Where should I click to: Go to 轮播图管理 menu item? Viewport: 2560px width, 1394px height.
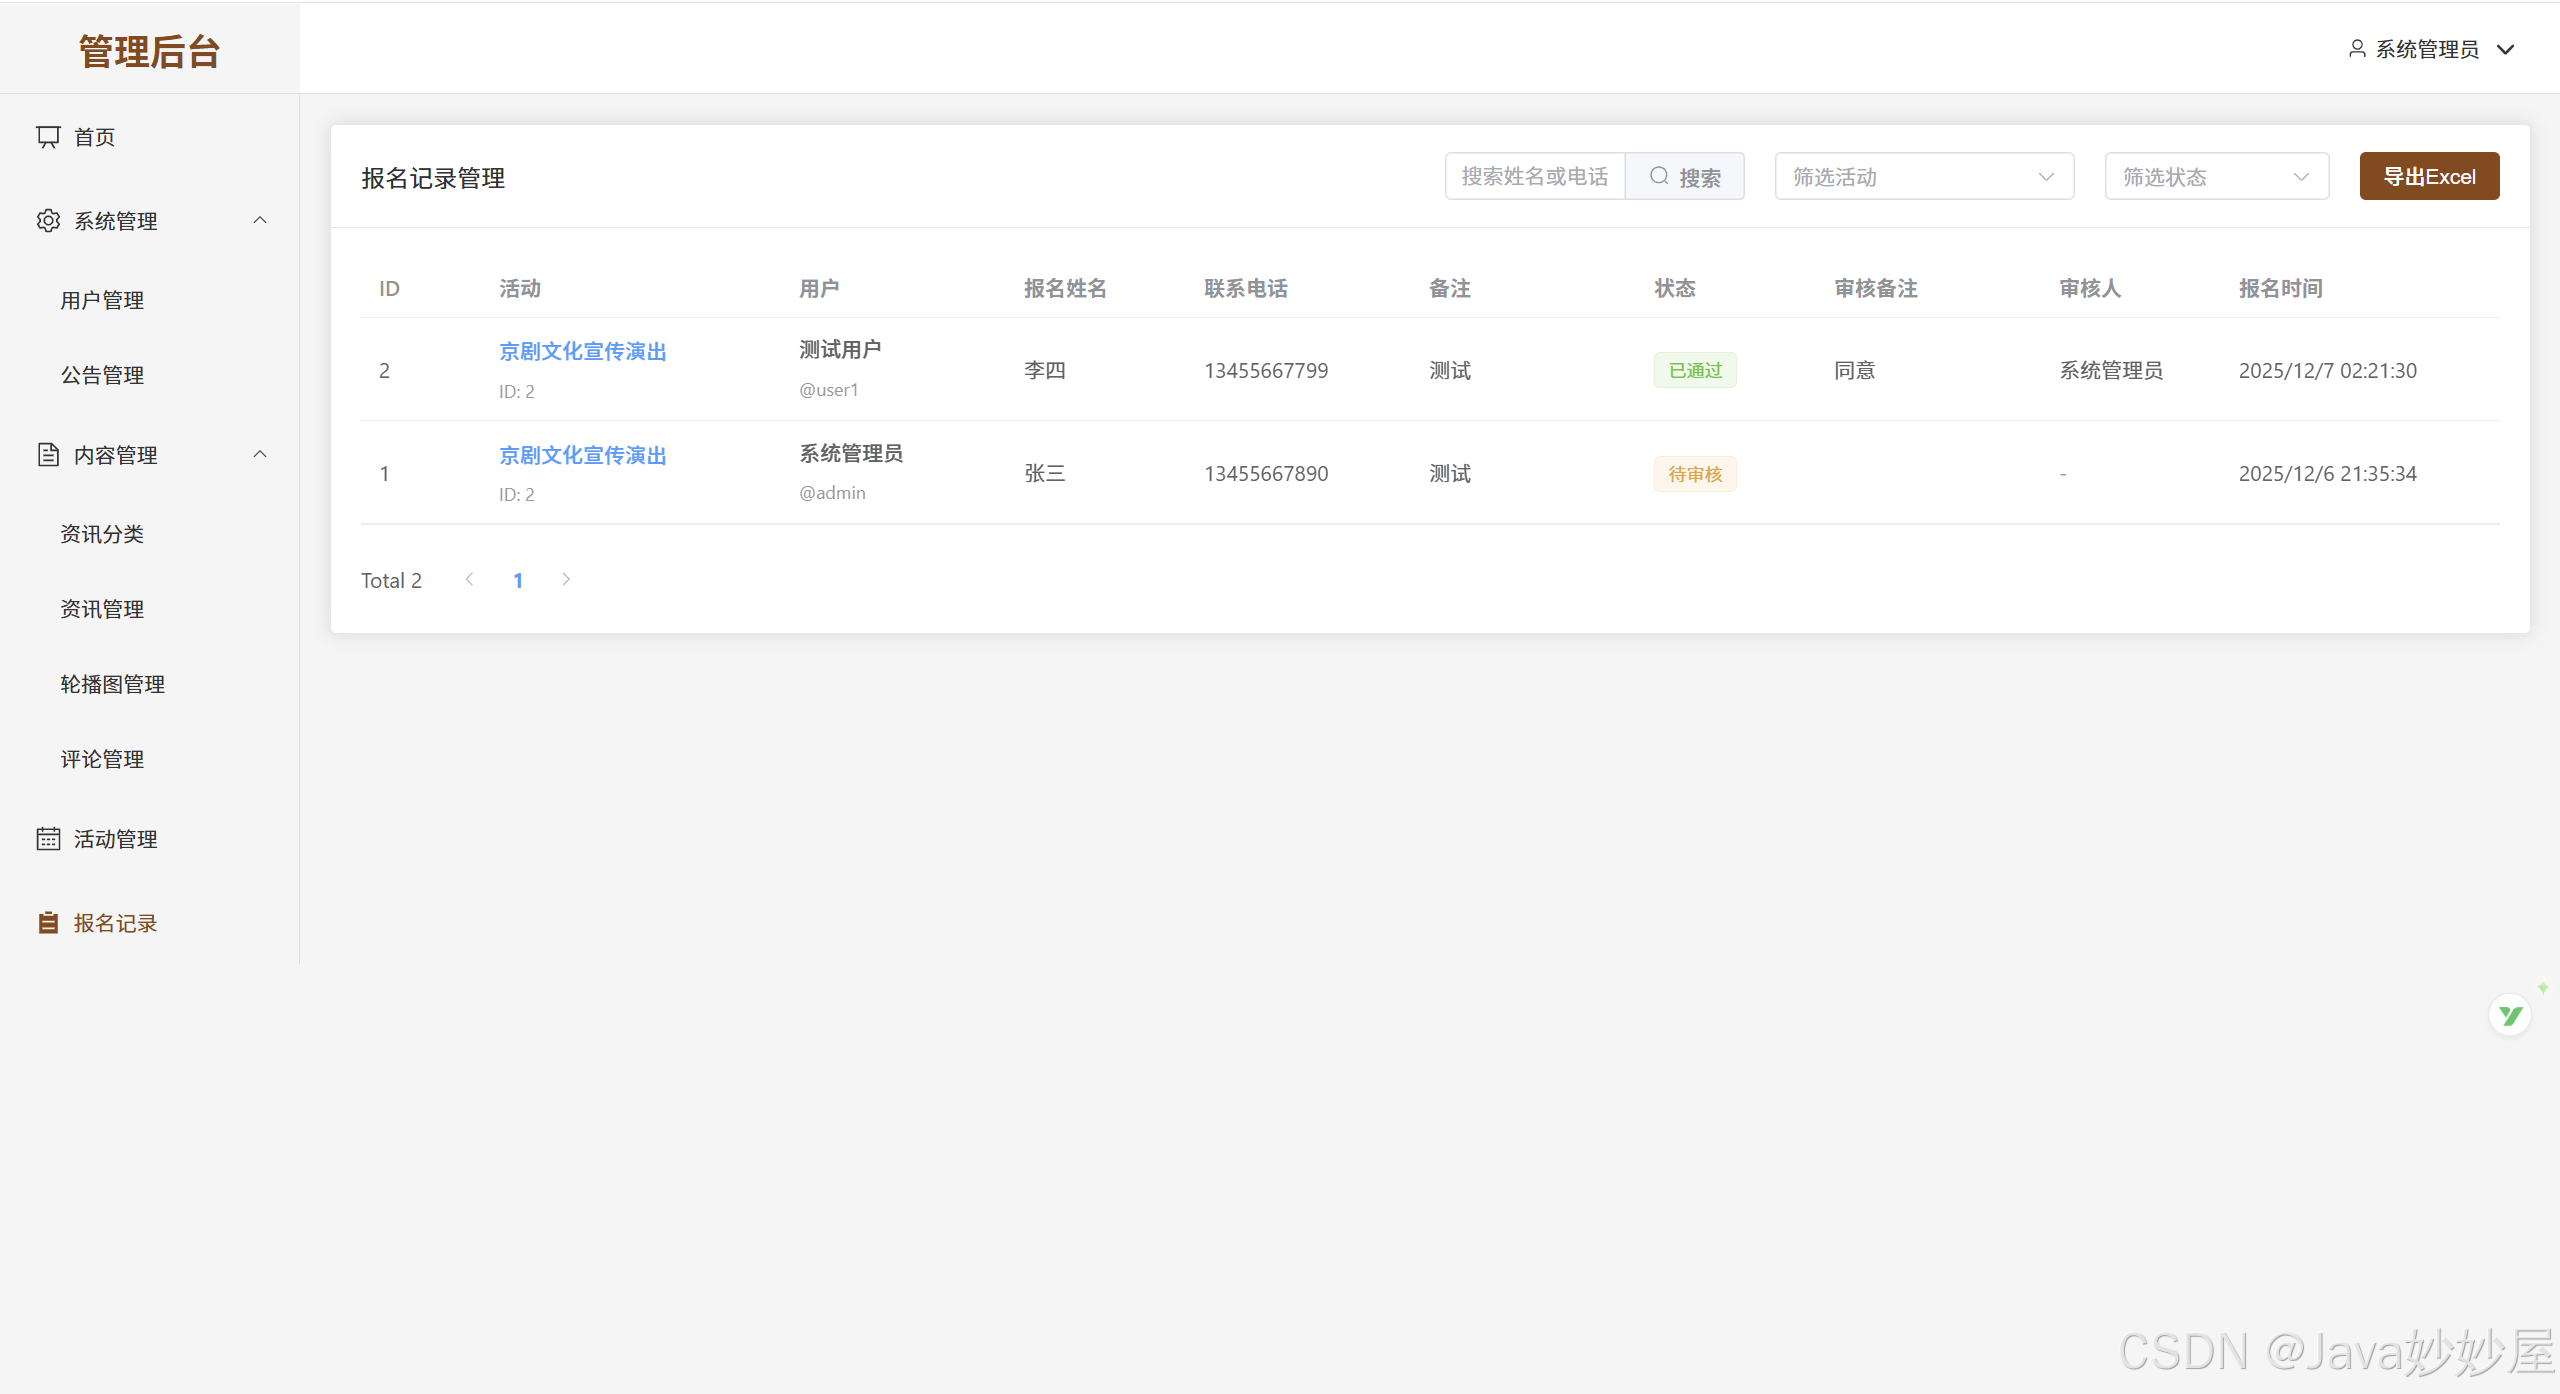[x=113, y=684]
